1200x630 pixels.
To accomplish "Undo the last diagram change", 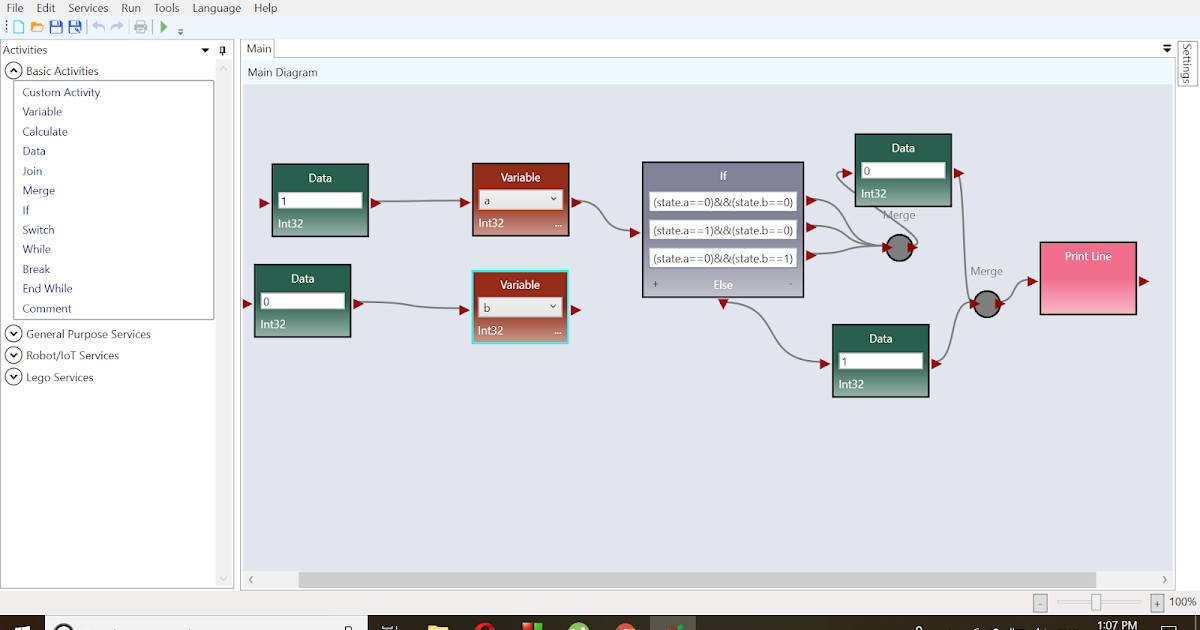I will pyautogui.click(x=97, y=27).
